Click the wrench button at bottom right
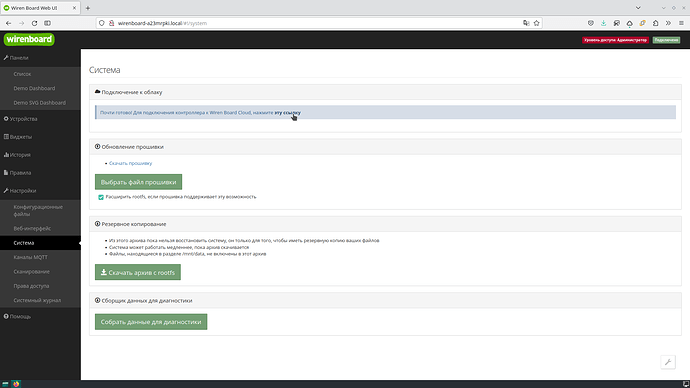The image size is (690, 388). 668,362
